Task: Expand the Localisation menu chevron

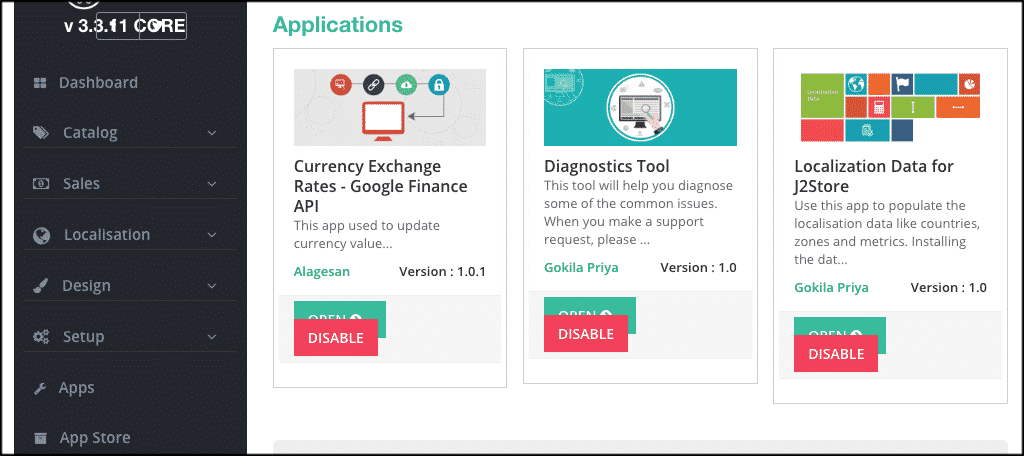Action: [x=212, y=235]
